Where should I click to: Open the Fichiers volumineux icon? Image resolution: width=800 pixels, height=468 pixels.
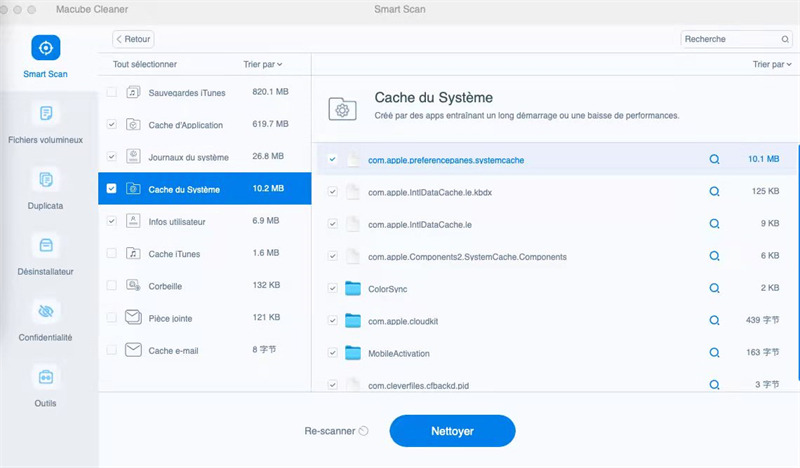click(45, 113)
